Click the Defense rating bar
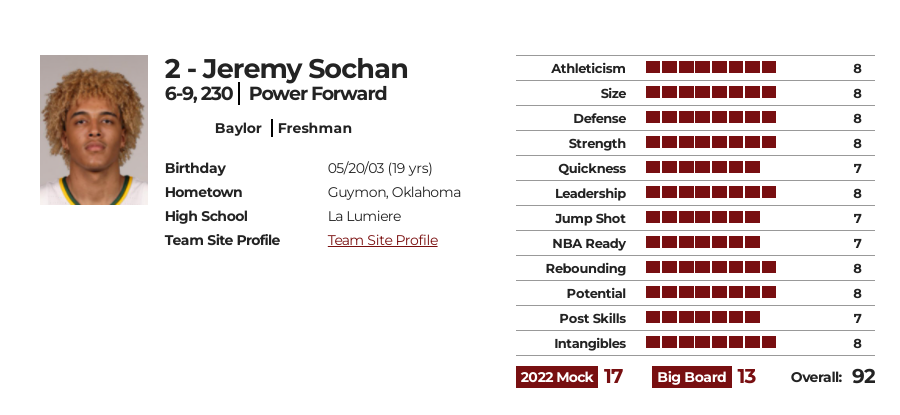Viewport: 900px width, 415px height. pyautogui.click(x=710, y=118)
